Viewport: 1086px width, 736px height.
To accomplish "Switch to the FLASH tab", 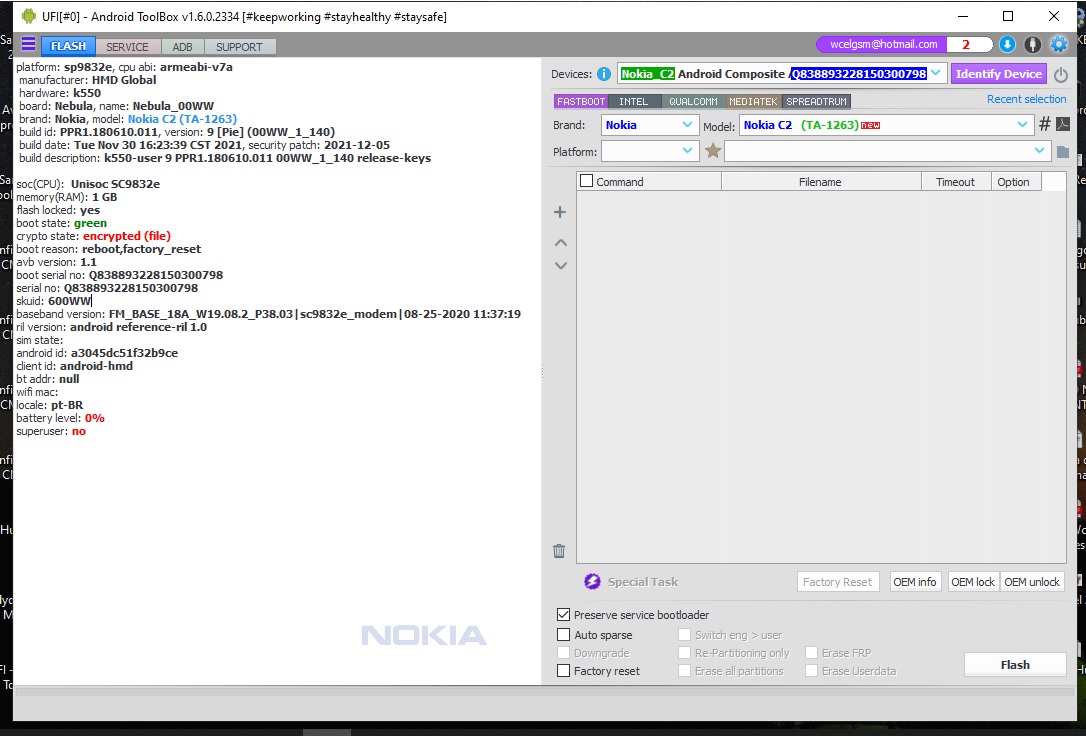I will pos(69,46).
